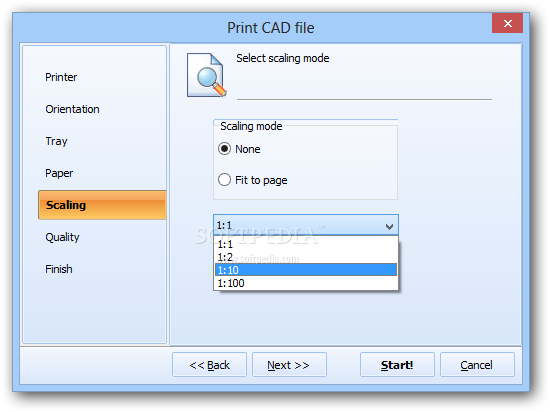Begin printing with the Start! button

[397, 365]
